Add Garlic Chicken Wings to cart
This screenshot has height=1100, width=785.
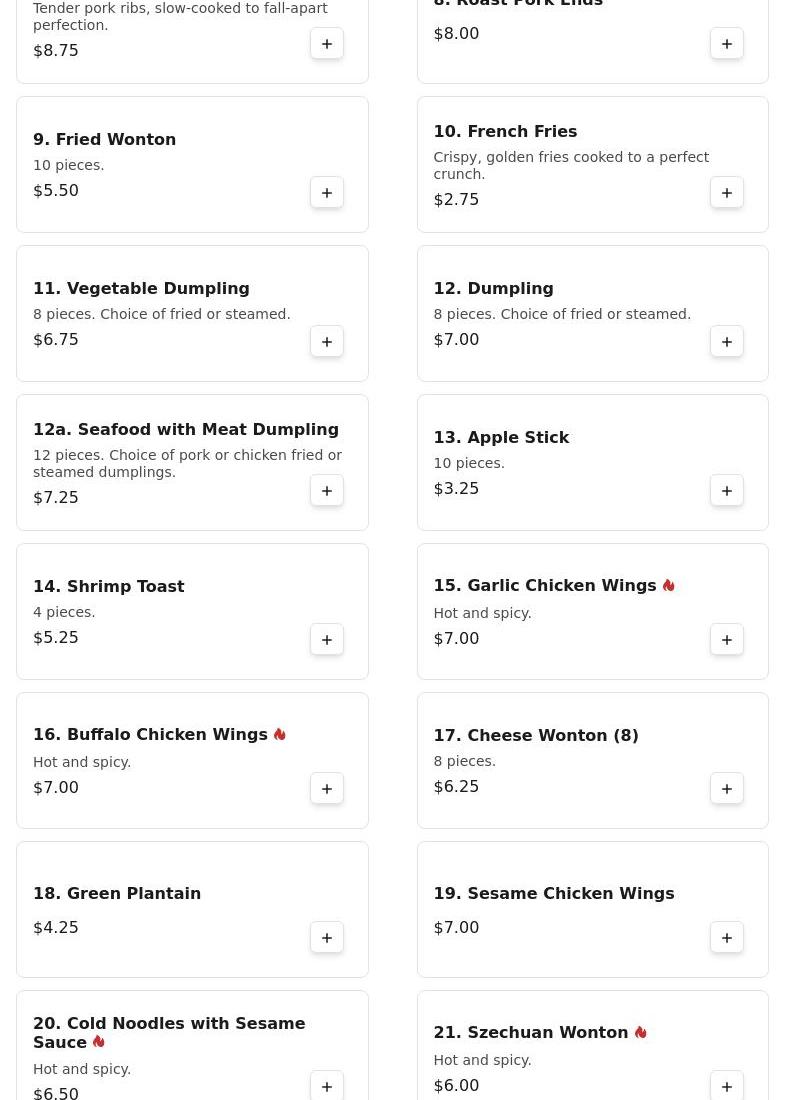point(727,640)
